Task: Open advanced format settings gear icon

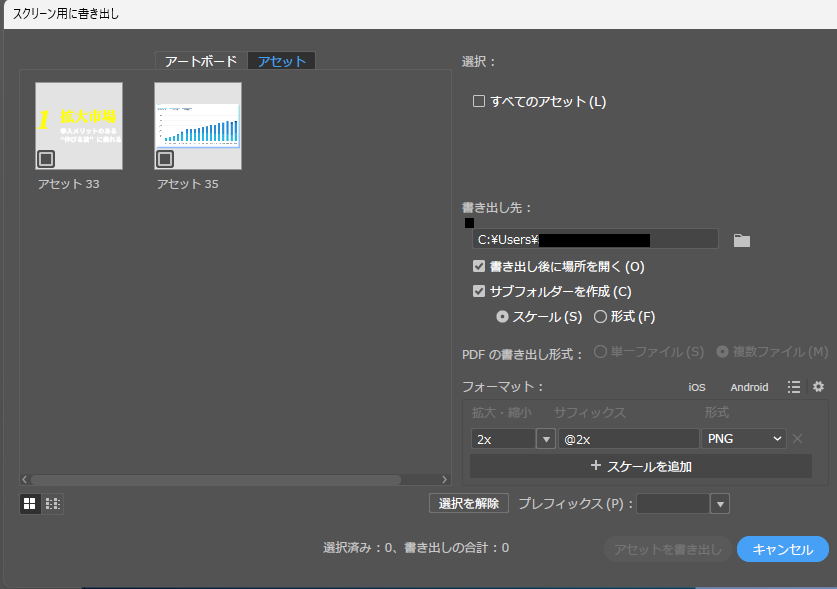Action: [818, 387]
